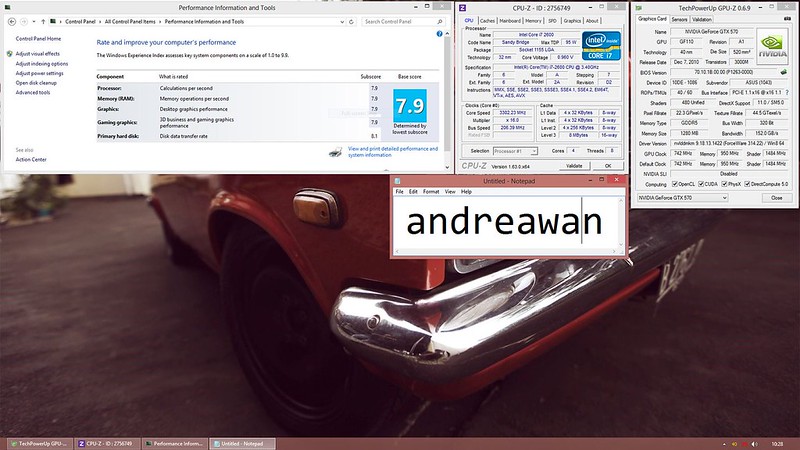Click the printer icon beside detailed performance link
The width and height of the screenshot is (800, 450).
[335, 152]
